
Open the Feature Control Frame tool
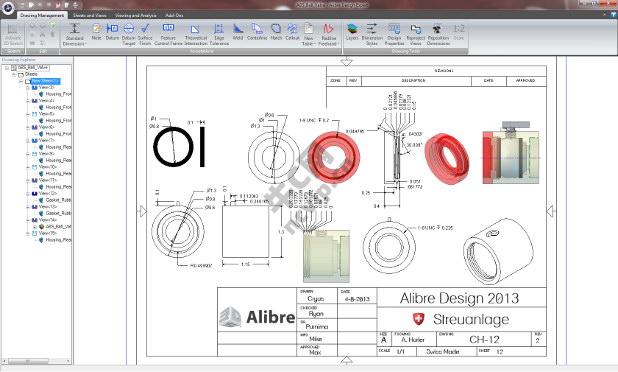pos(168,34)
